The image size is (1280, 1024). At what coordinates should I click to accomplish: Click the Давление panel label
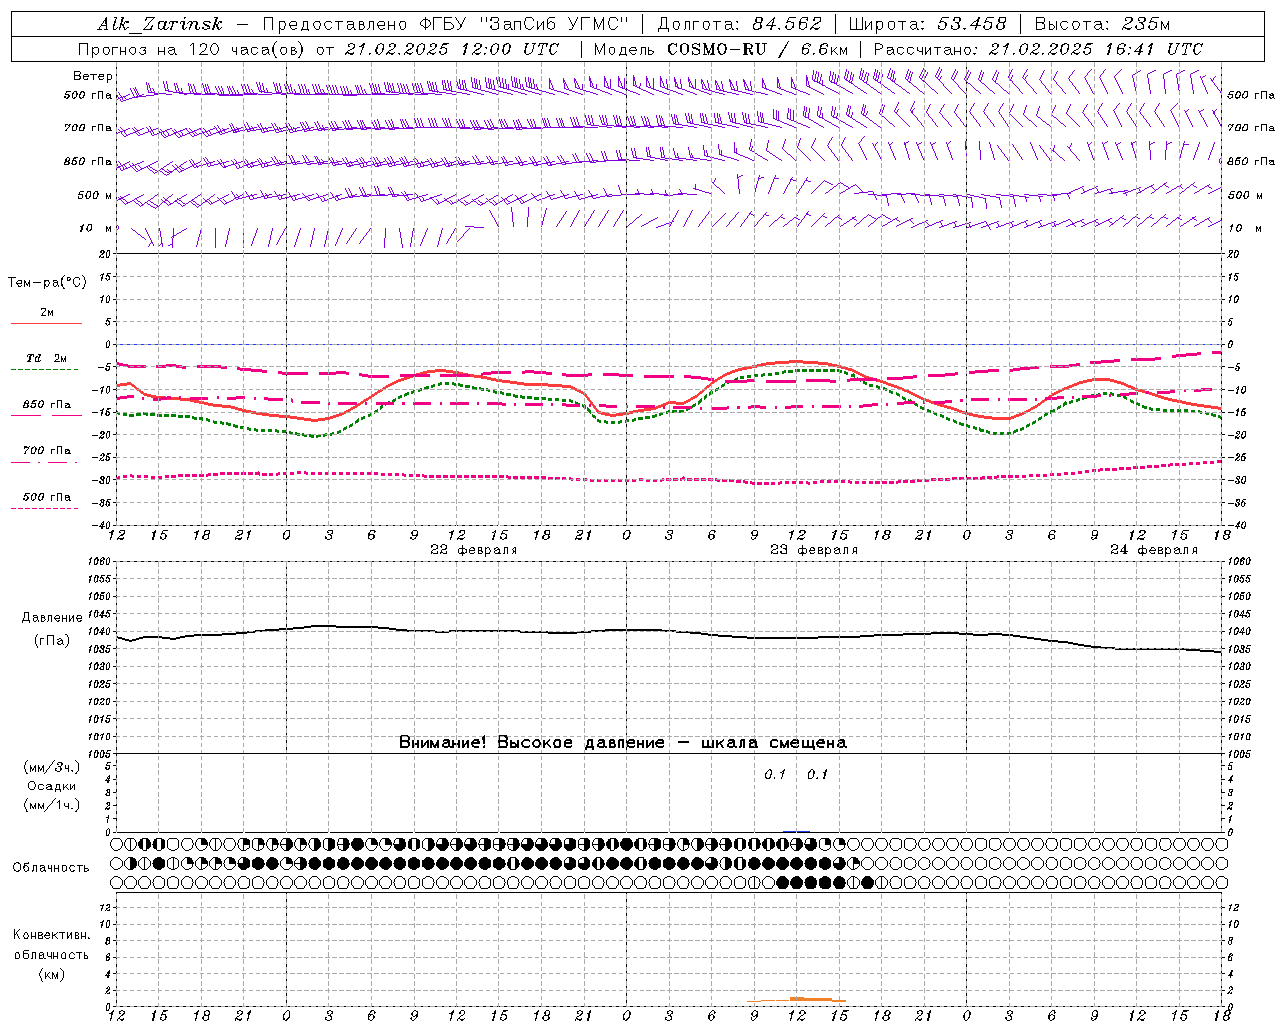pos(51,618)
